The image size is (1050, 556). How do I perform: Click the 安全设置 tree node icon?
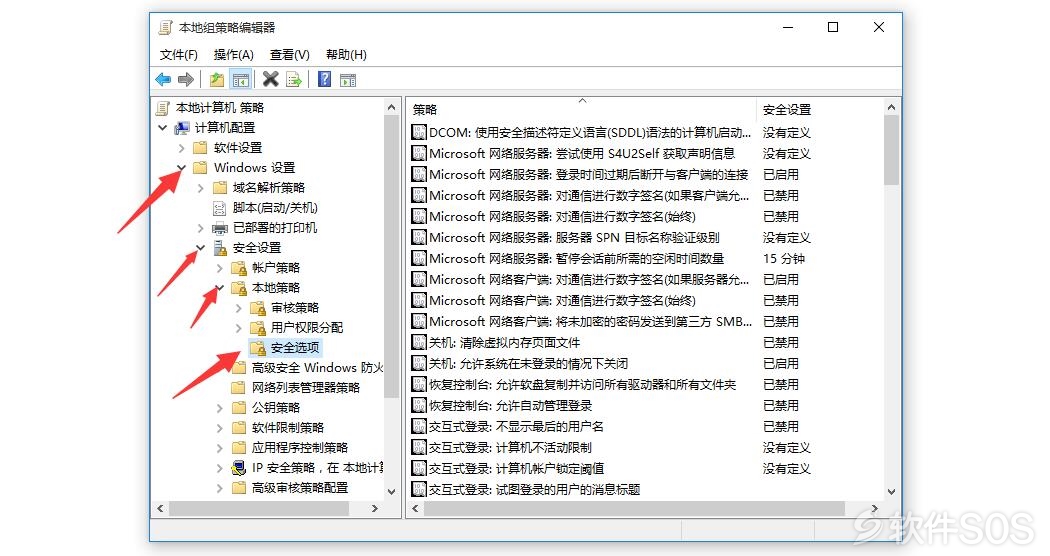(220, 248)
